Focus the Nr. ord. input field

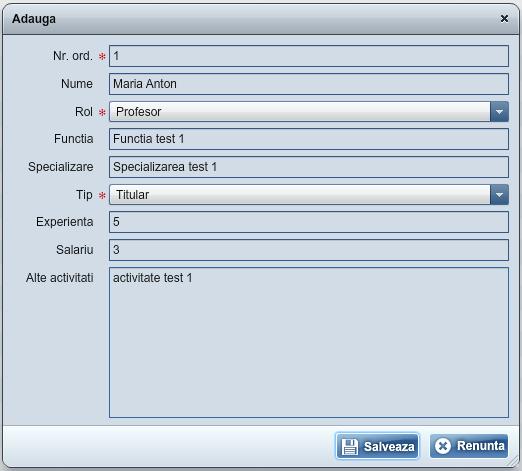(309, 56)
